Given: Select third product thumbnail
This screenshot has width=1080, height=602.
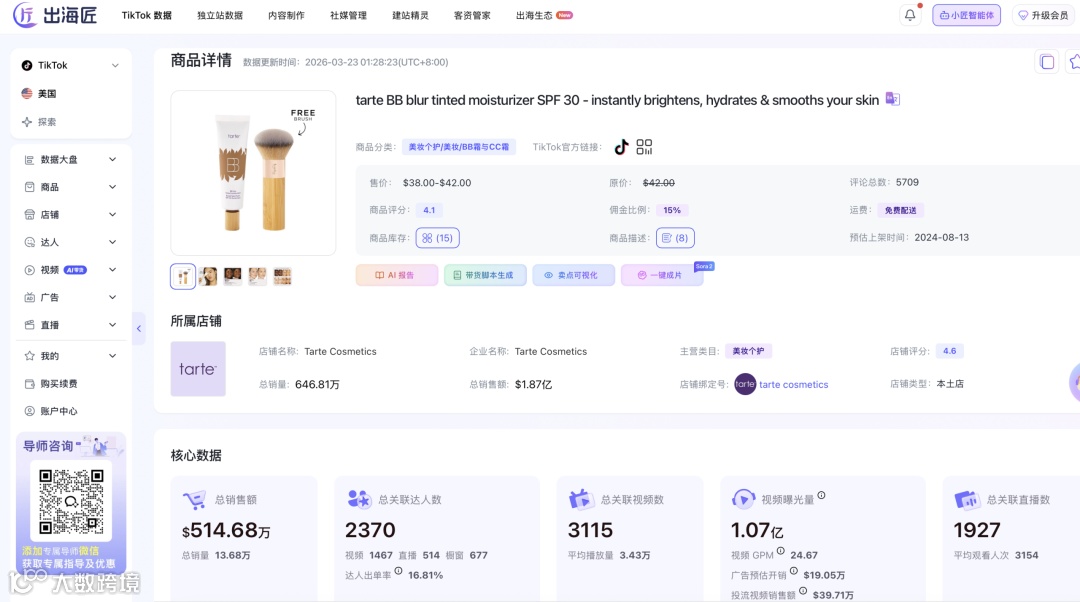Looking at the screenshot, I should tap(233, 276).
